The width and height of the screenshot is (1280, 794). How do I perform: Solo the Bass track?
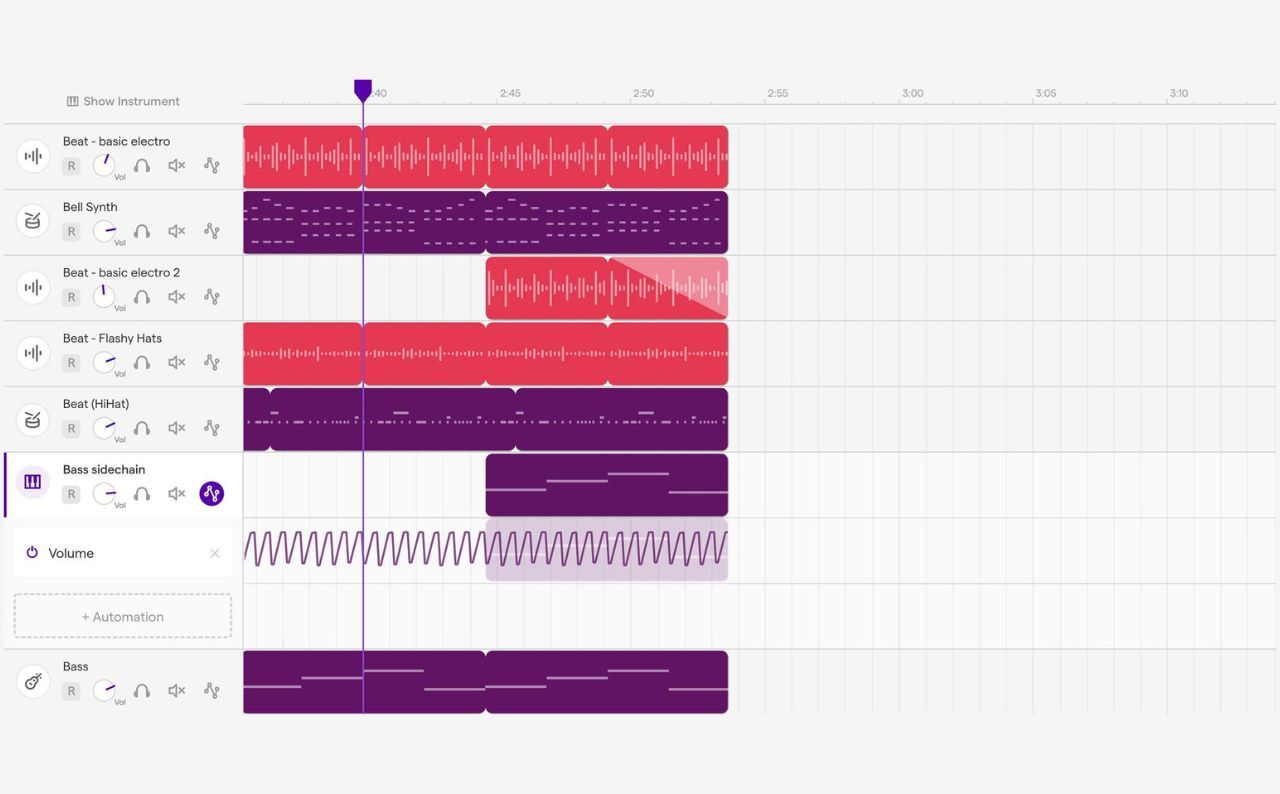pos(142,691)
